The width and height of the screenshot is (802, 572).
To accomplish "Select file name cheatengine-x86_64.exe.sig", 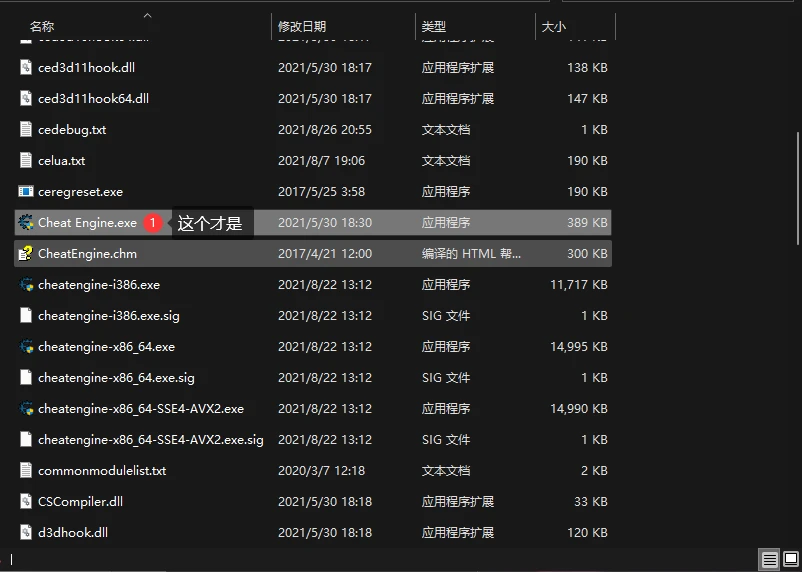I will tap(117, 378).
